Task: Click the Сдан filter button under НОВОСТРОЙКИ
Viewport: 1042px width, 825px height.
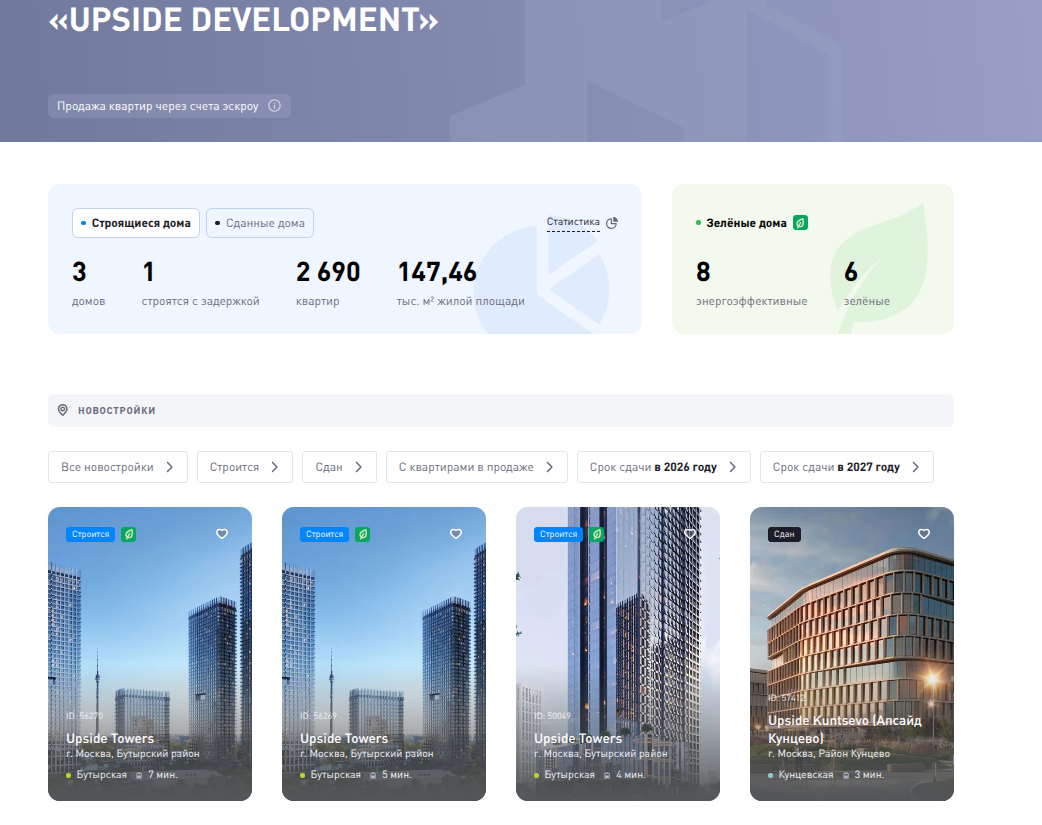Action: (339, 467)
